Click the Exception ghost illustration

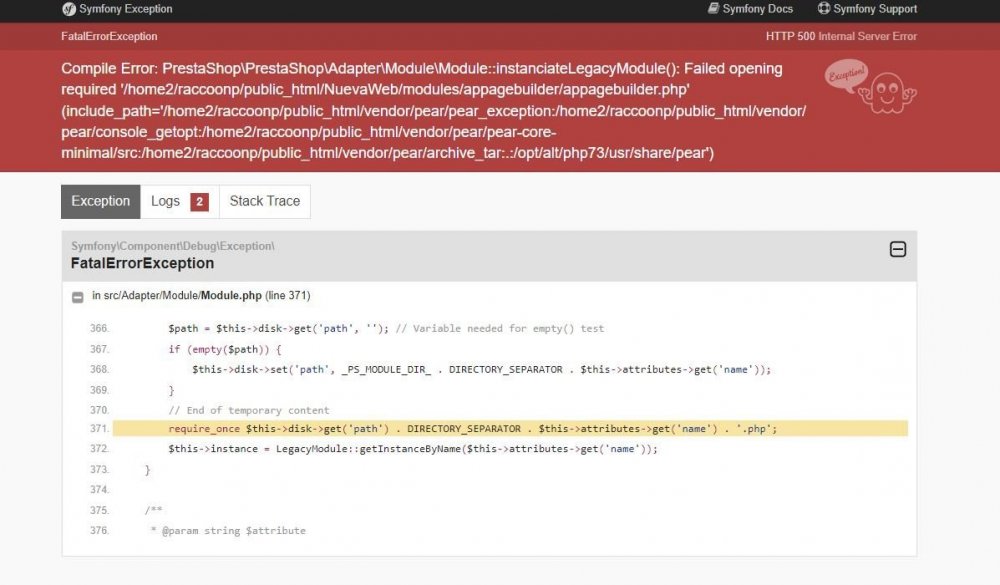(870, 87)
